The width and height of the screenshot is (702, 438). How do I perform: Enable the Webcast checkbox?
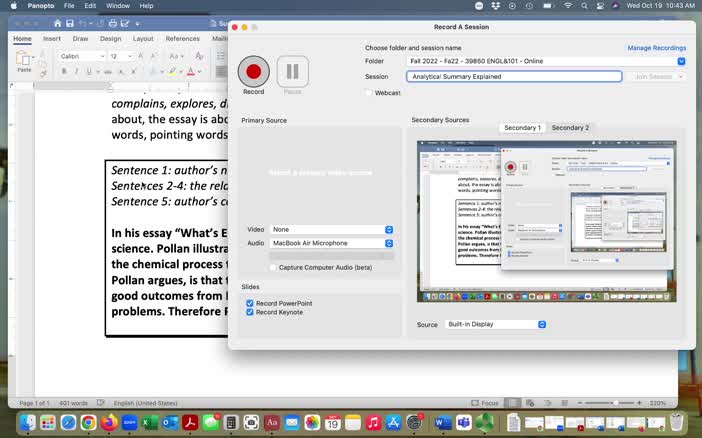coord(369,93)
